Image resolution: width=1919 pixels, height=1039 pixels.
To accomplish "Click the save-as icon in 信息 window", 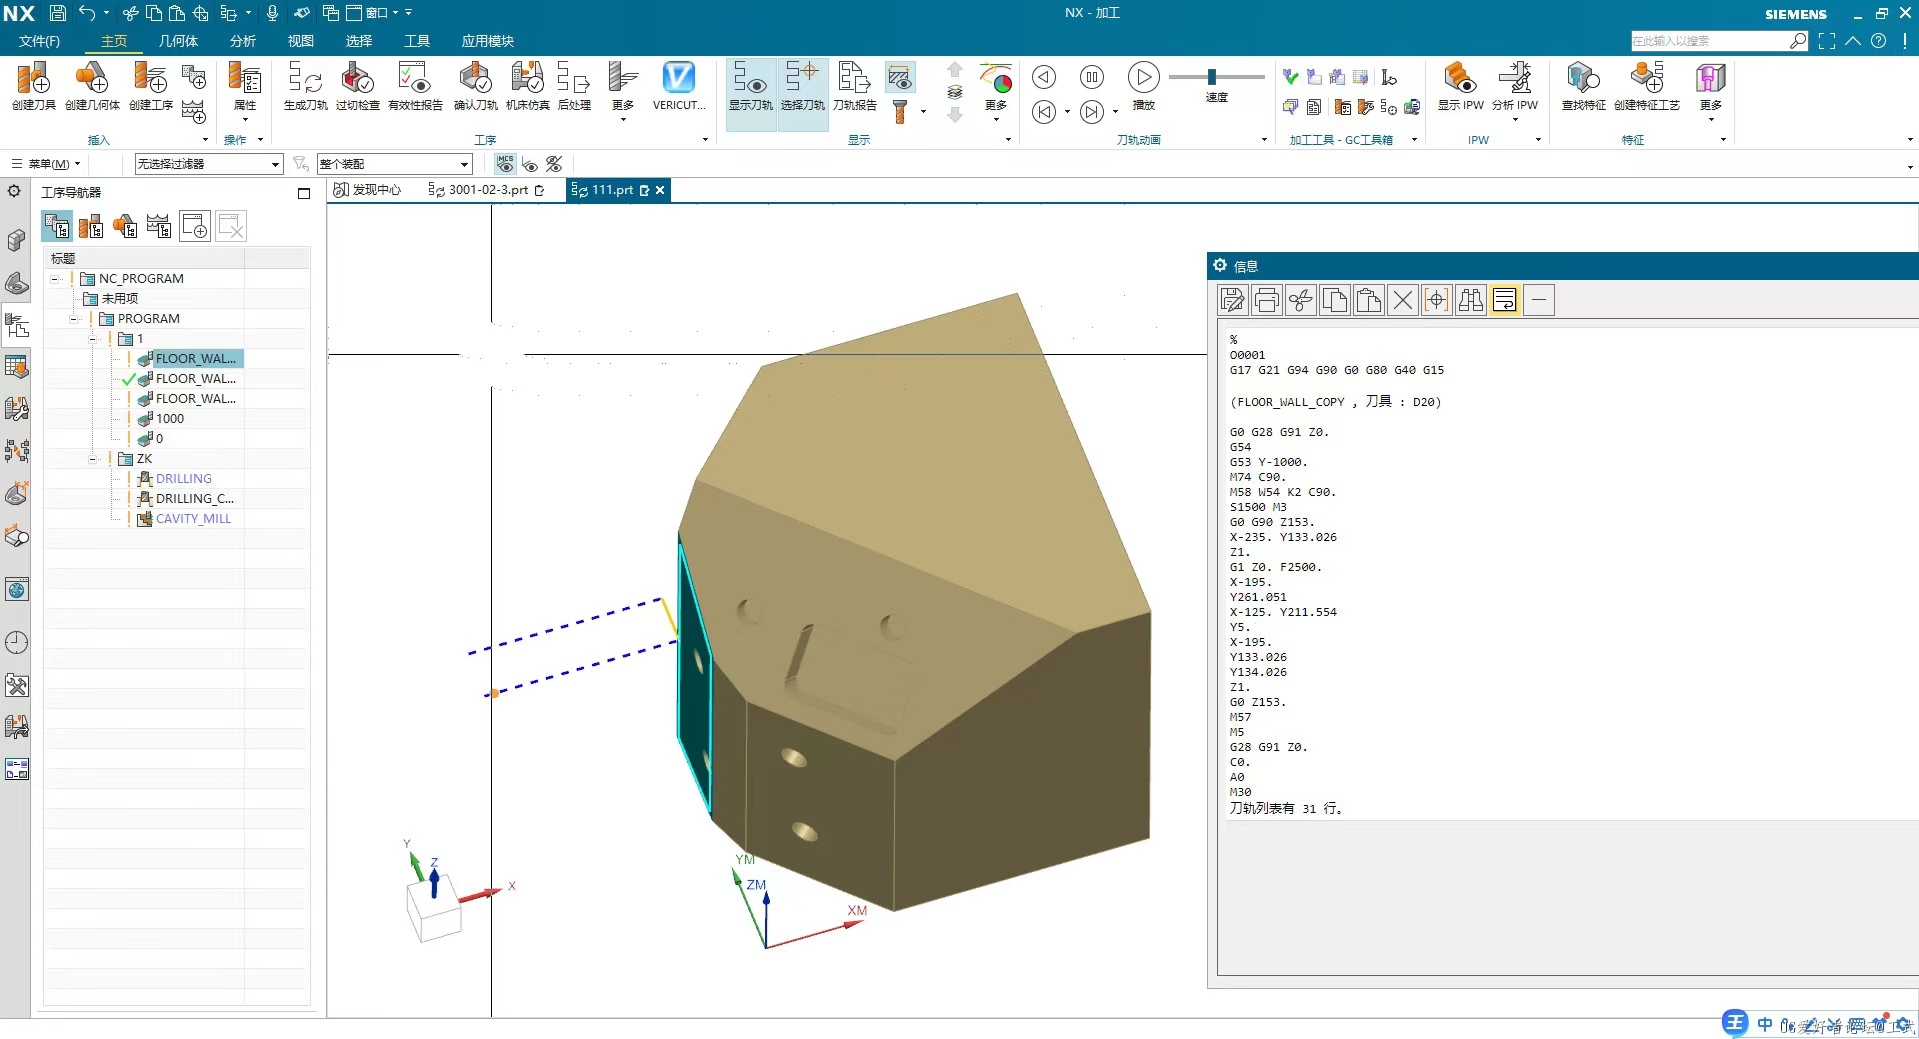I will tap(1233, 300).
